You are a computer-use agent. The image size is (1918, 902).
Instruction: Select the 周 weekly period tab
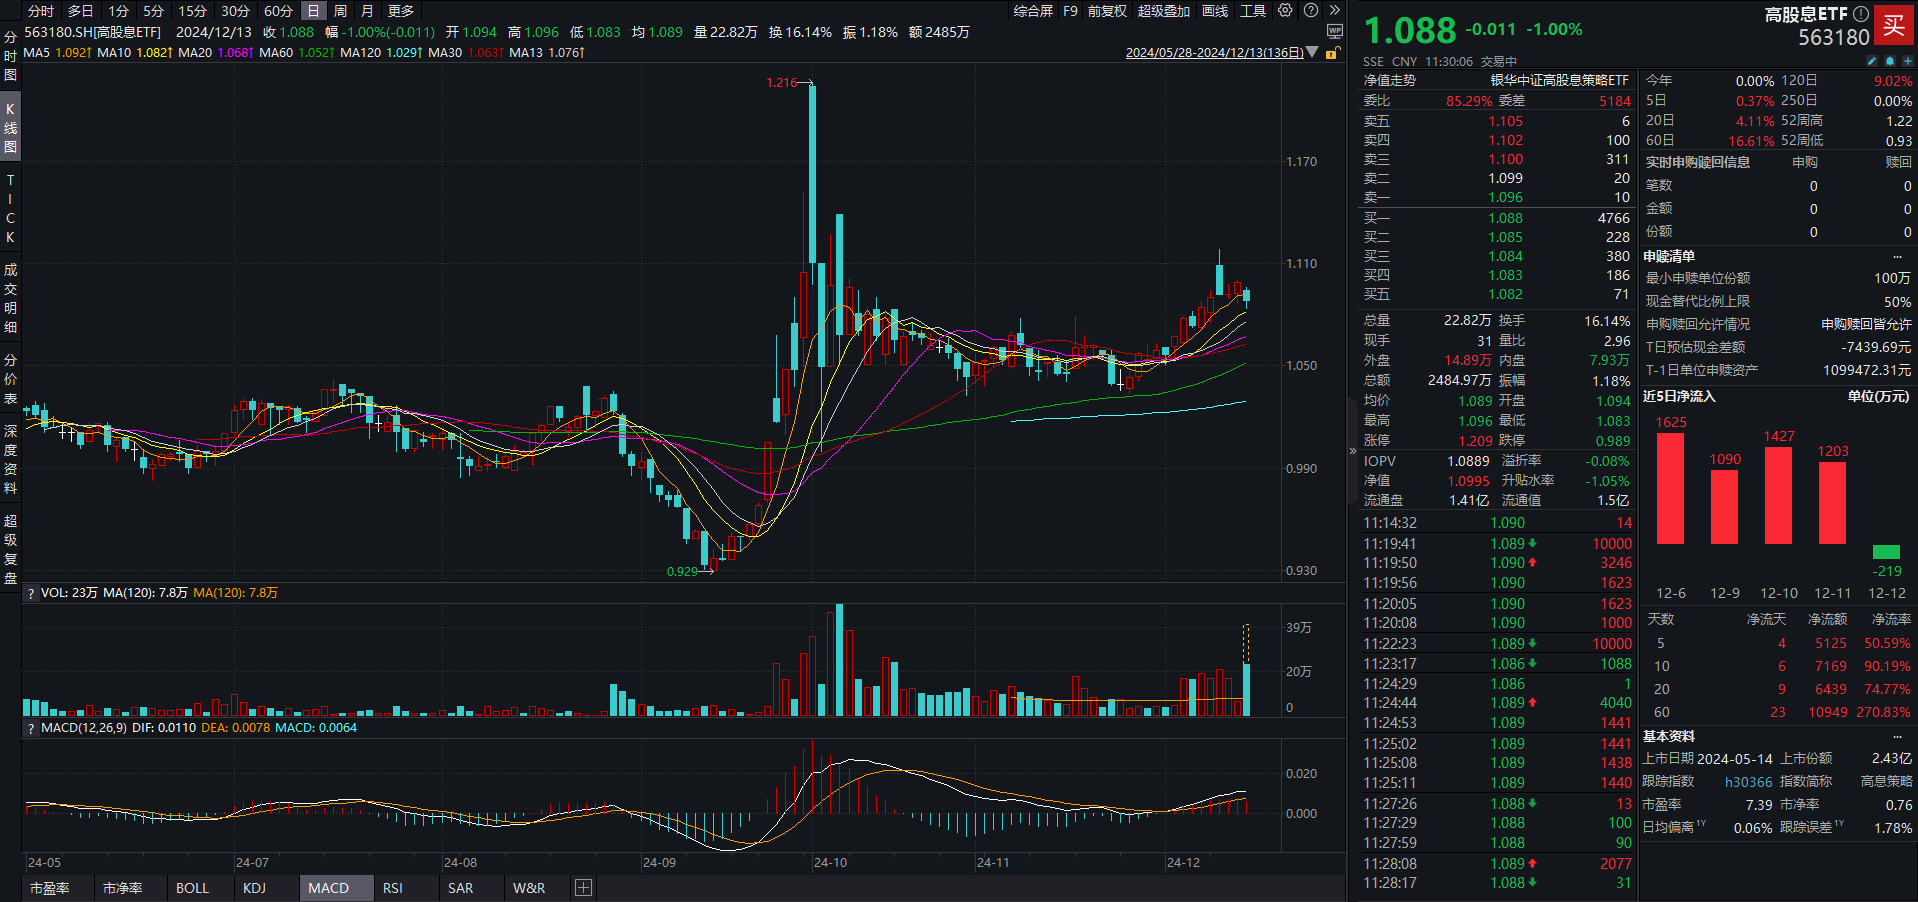coord(340,11)
